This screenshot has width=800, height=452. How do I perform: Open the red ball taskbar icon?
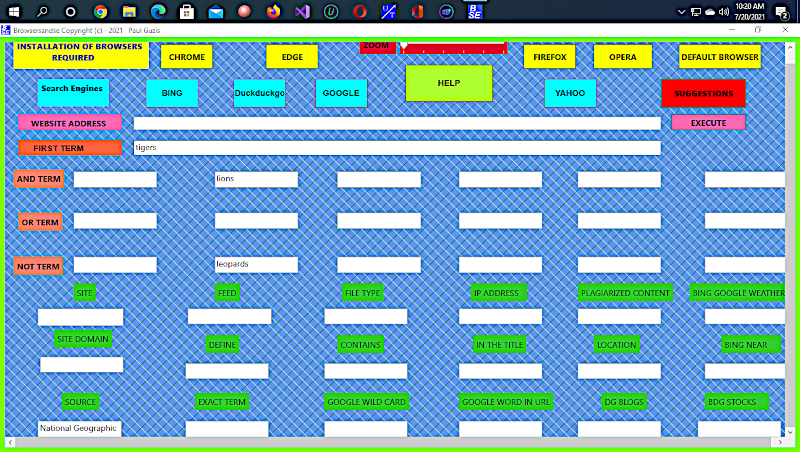click(x=244, y=11)
